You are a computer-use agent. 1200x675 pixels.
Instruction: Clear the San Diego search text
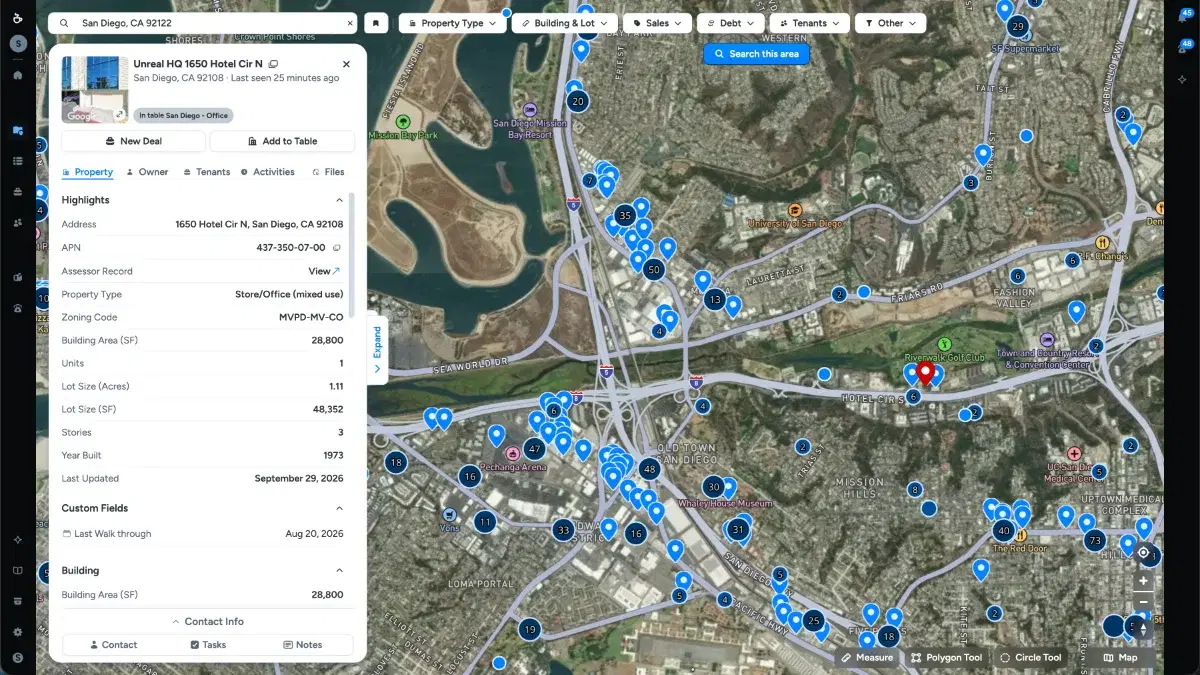coord(350,23)
